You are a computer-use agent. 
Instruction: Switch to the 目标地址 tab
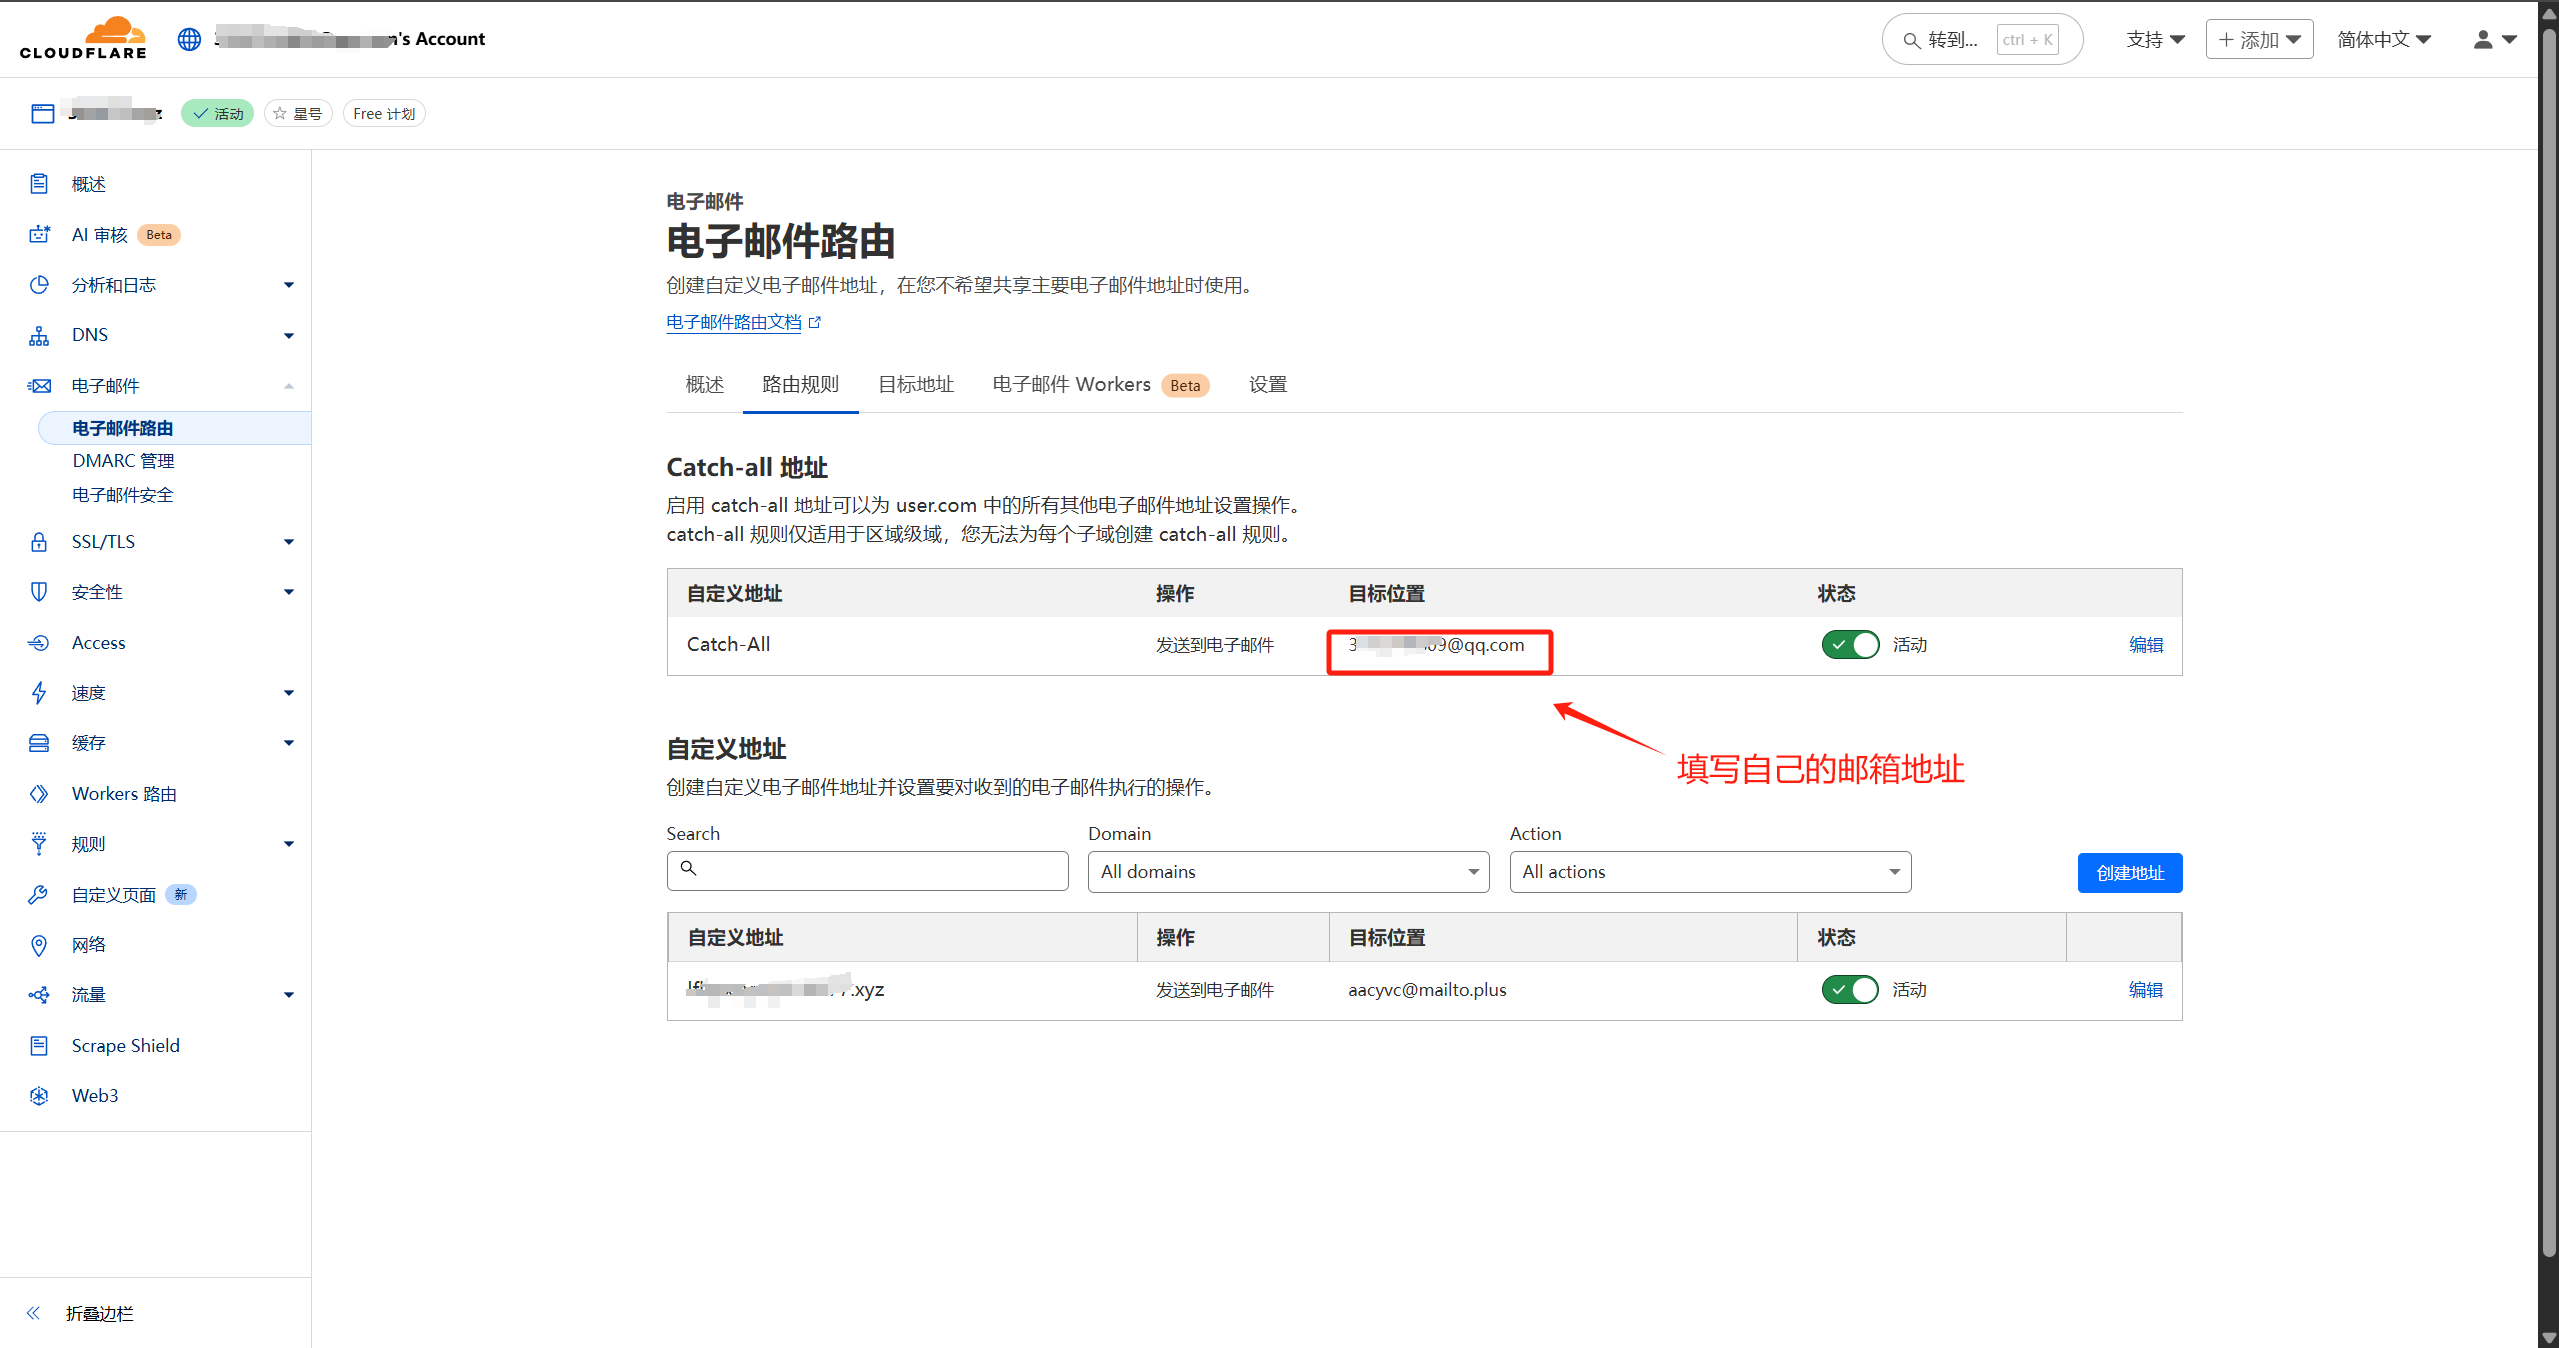(915, 385)
